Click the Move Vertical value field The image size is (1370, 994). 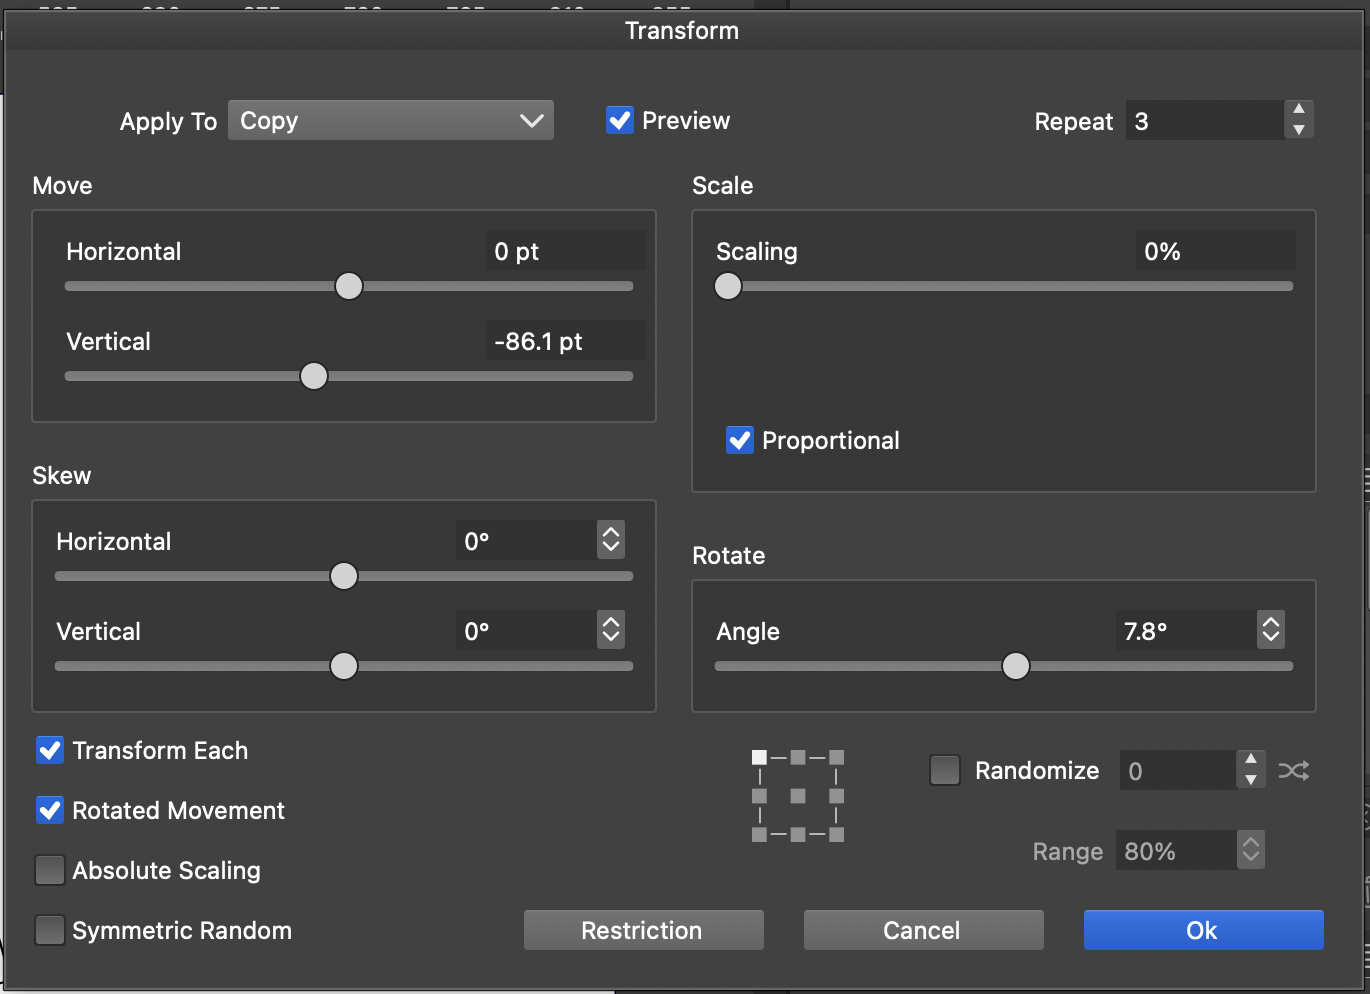pos(565,341)
